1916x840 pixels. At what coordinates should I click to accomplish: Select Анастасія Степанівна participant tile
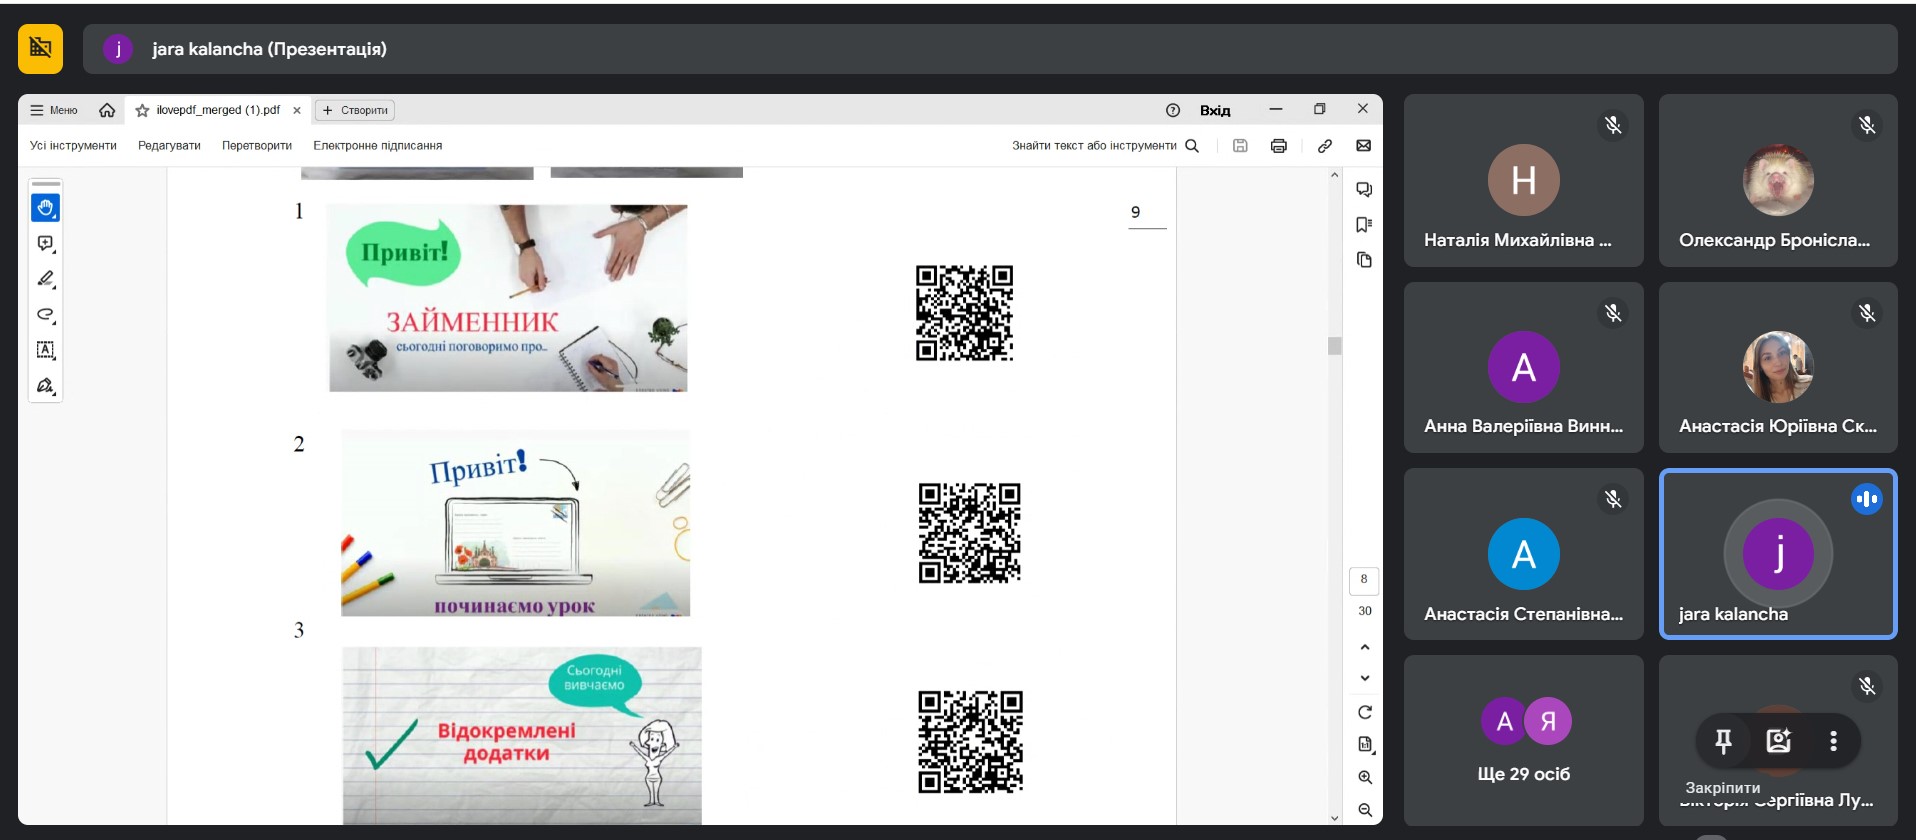click(1523, 554)
